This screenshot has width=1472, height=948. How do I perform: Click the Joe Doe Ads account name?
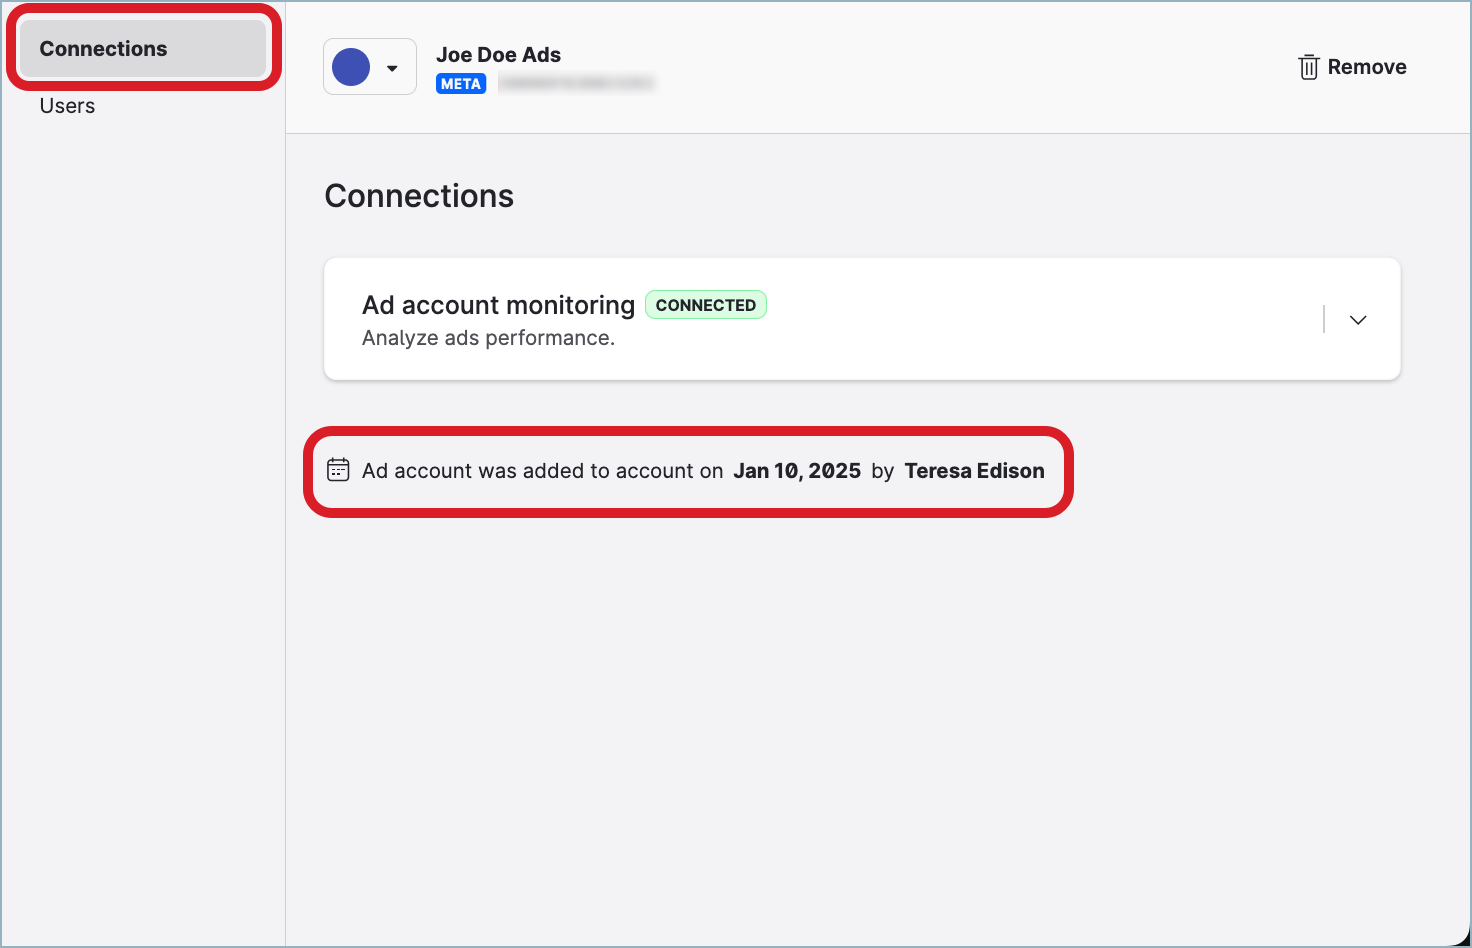click(x=498, y=54)
